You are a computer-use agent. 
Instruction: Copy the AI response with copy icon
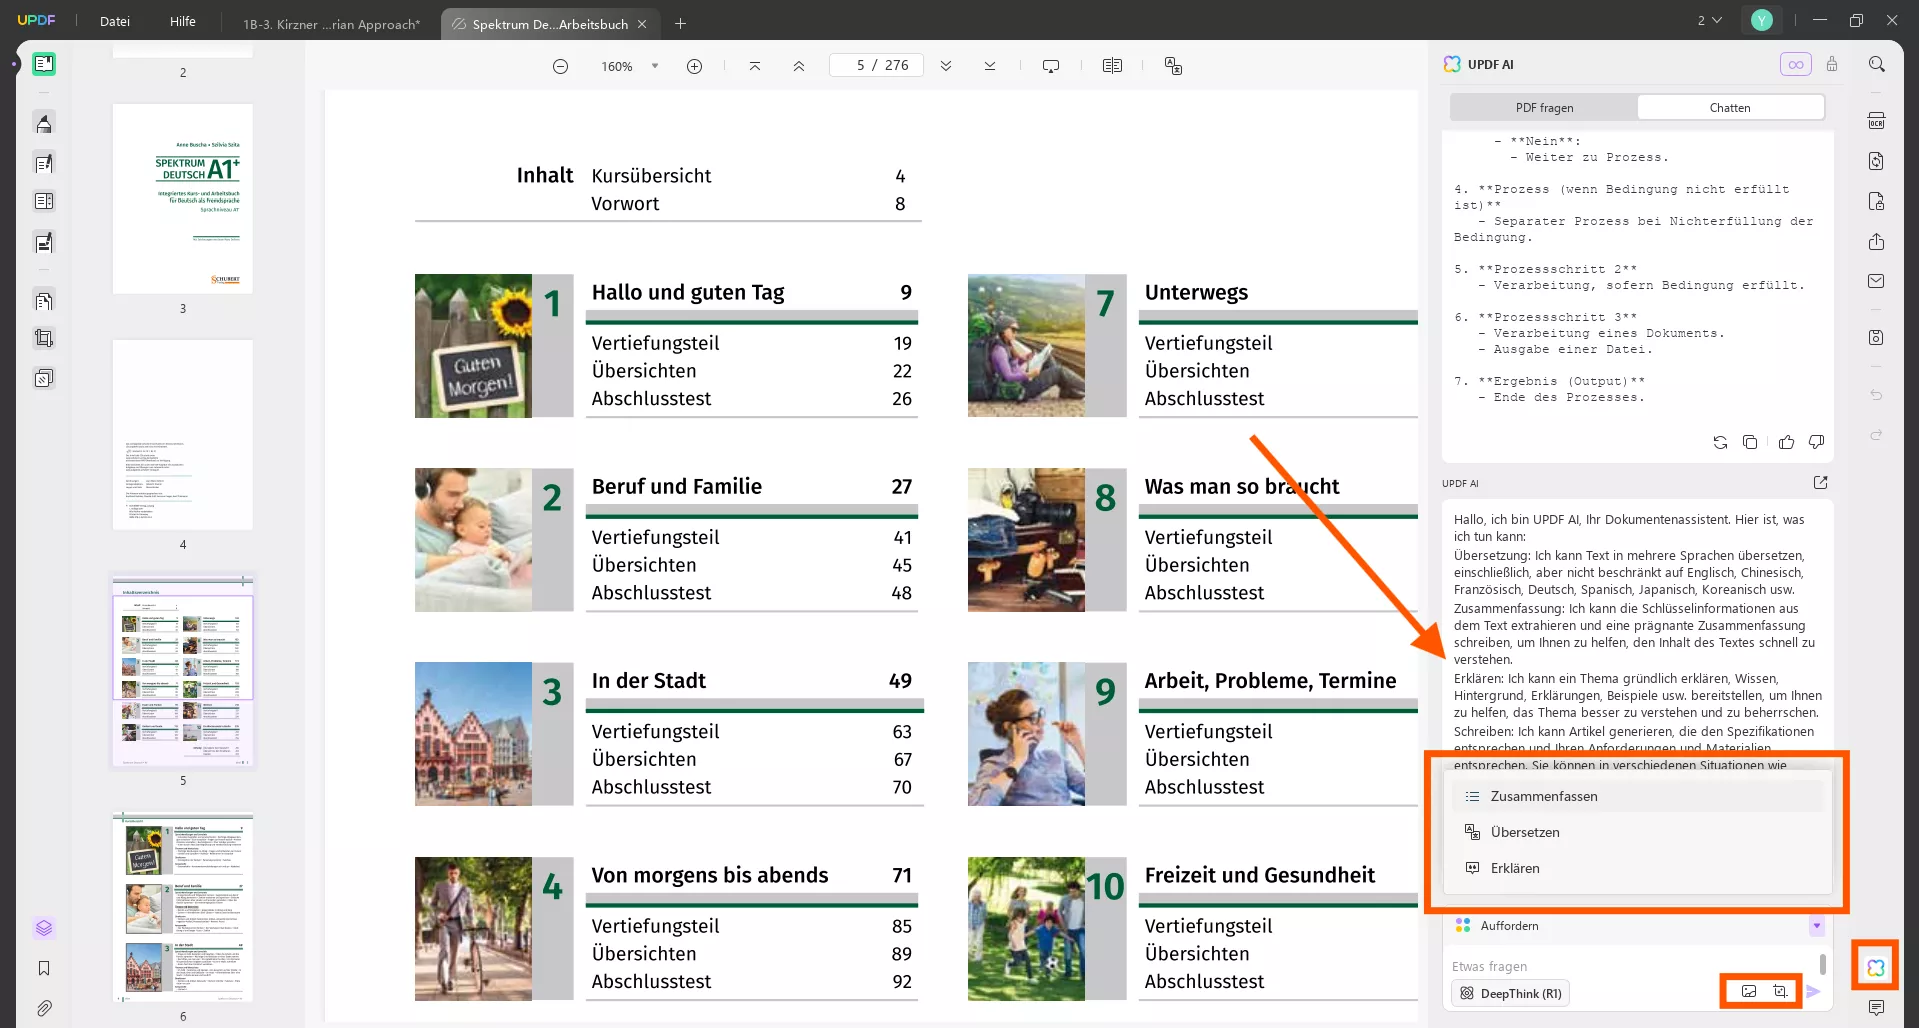click(x=1750, y=442)
